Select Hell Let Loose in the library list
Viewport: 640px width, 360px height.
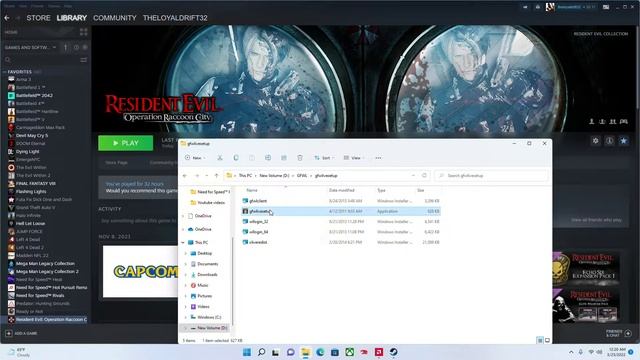coord(30,224)
